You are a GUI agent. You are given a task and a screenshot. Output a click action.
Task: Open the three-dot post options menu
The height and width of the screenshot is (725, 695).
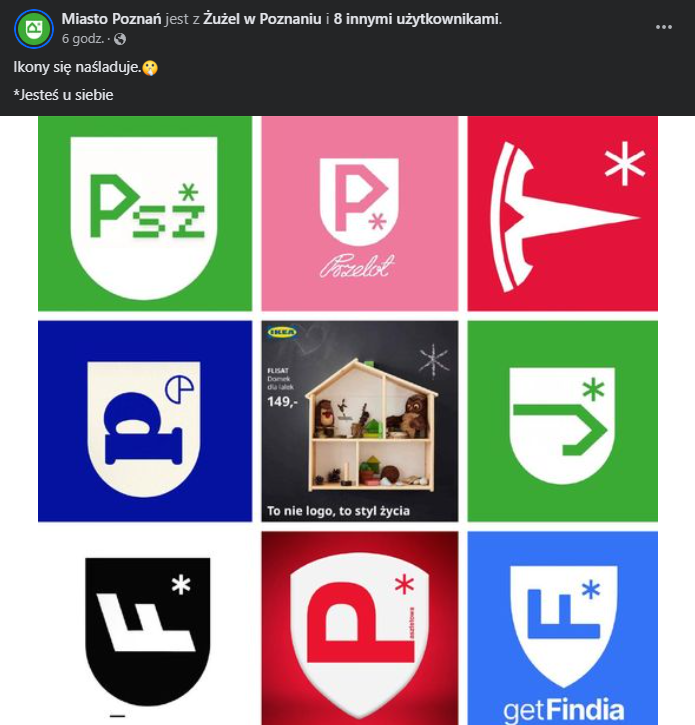664,27
